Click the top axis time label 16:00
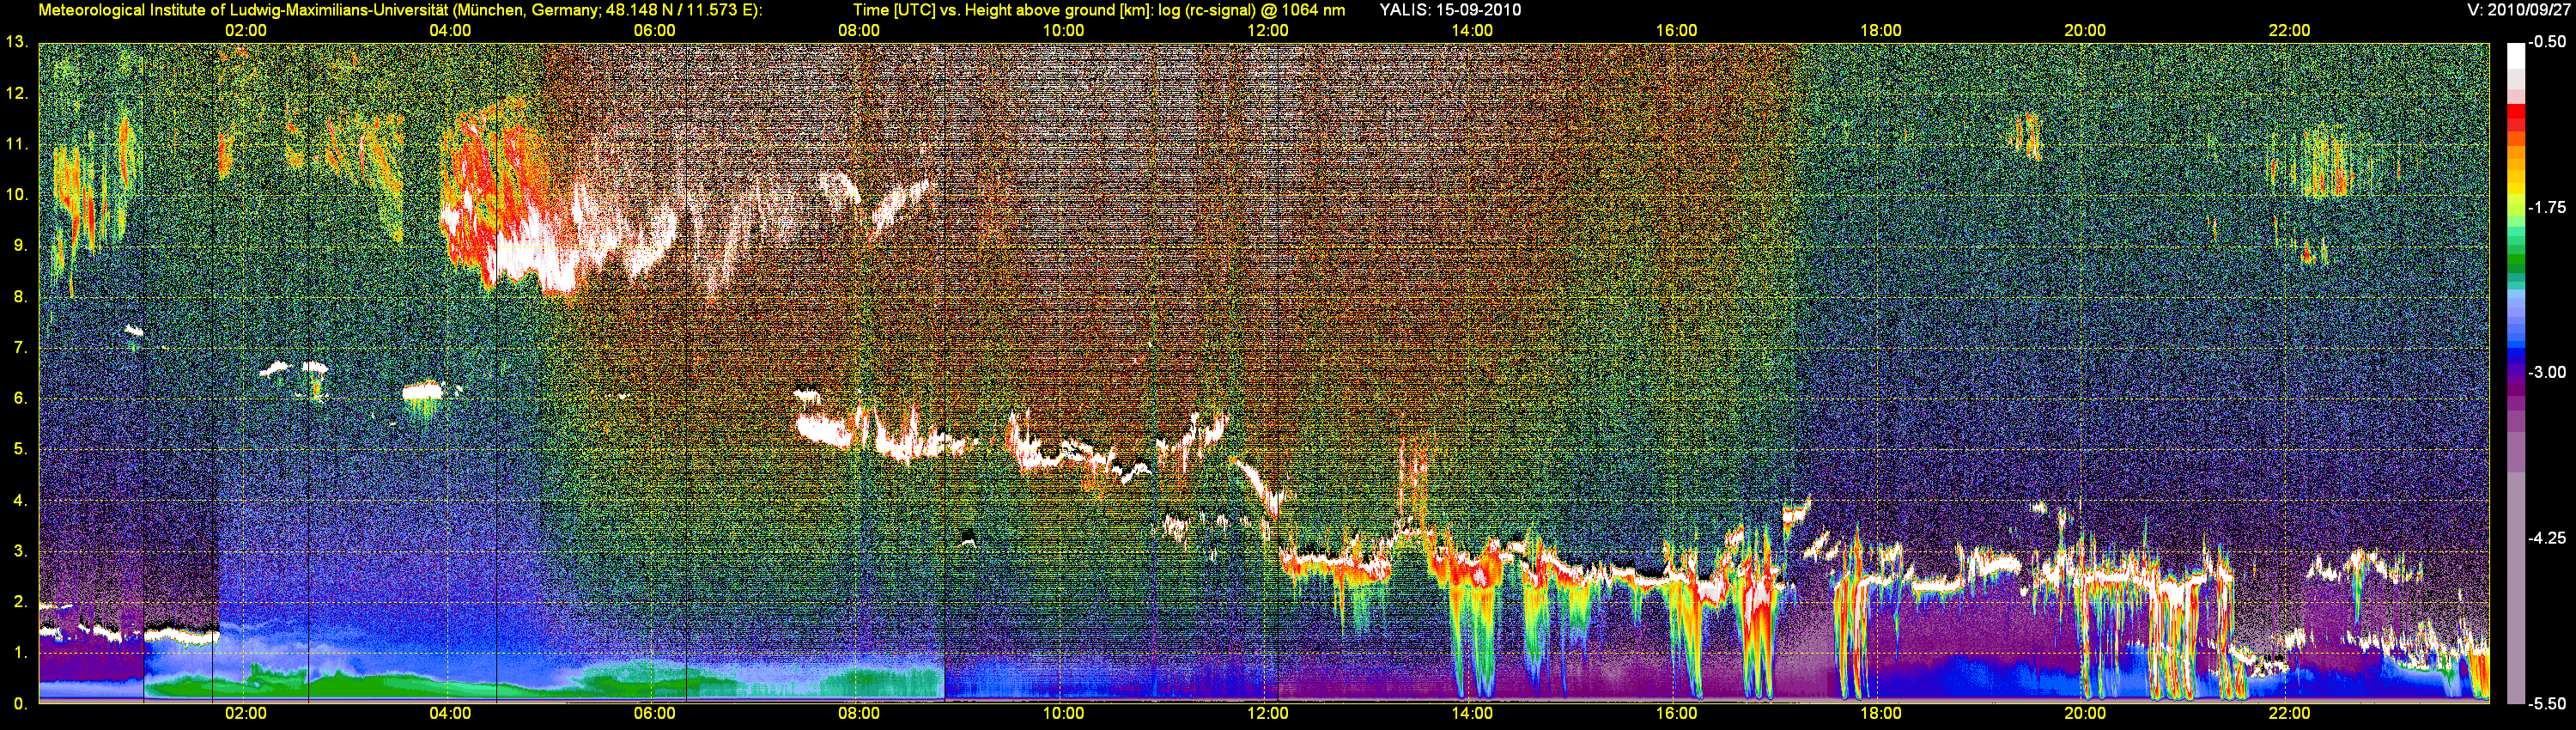Viewport: 2576px width, 730px height. pyautogui.click(x=1676, y=31)
